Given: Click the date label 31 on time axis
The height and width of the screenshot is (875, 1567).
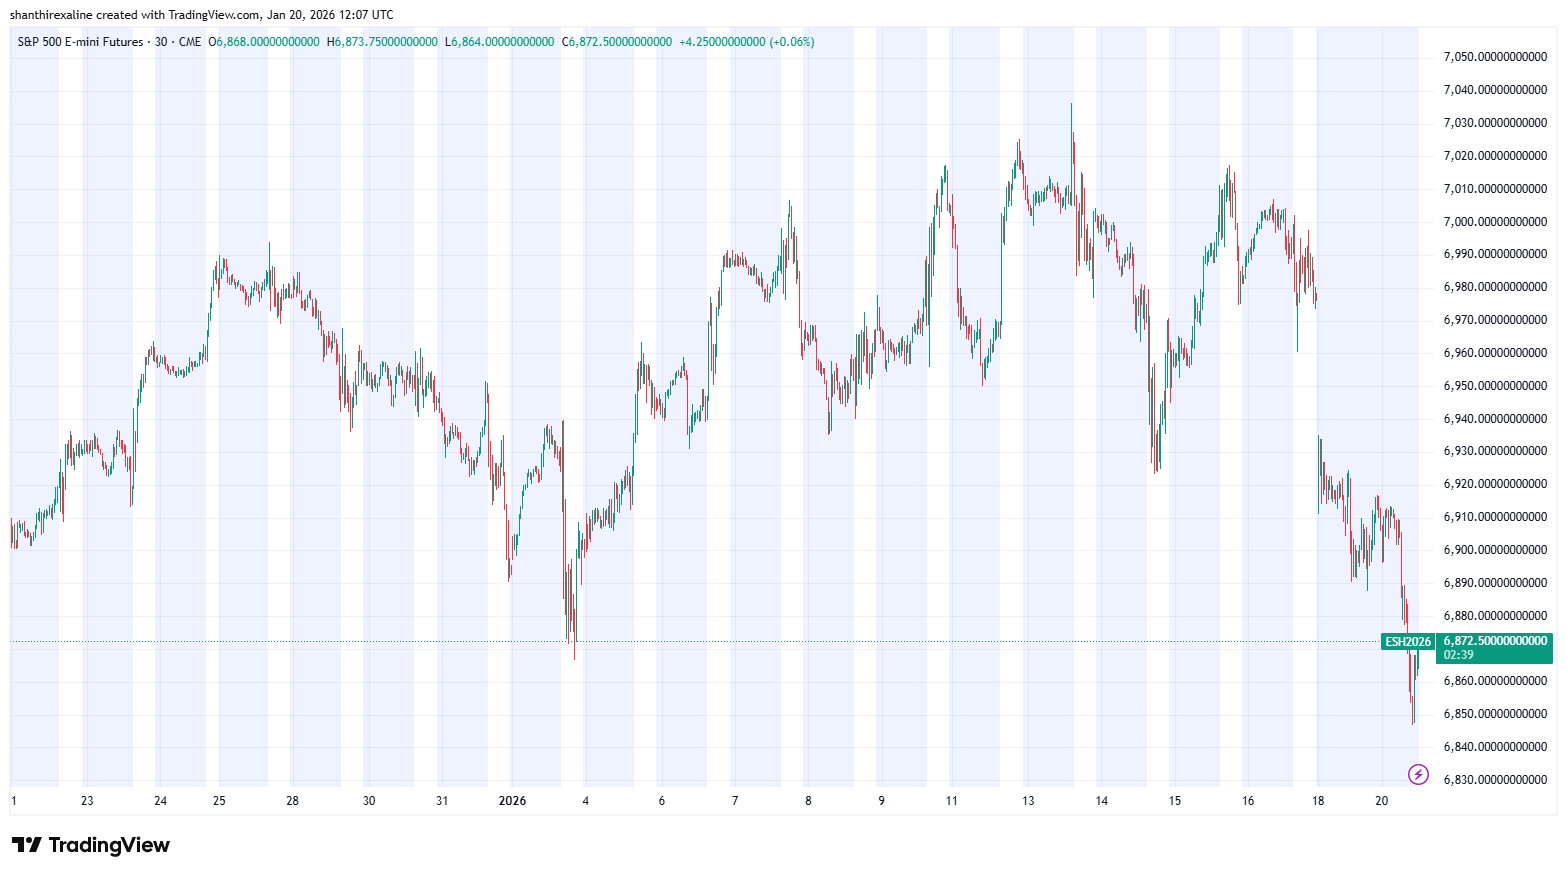Looking at the screenshot, I should (442, 801).
